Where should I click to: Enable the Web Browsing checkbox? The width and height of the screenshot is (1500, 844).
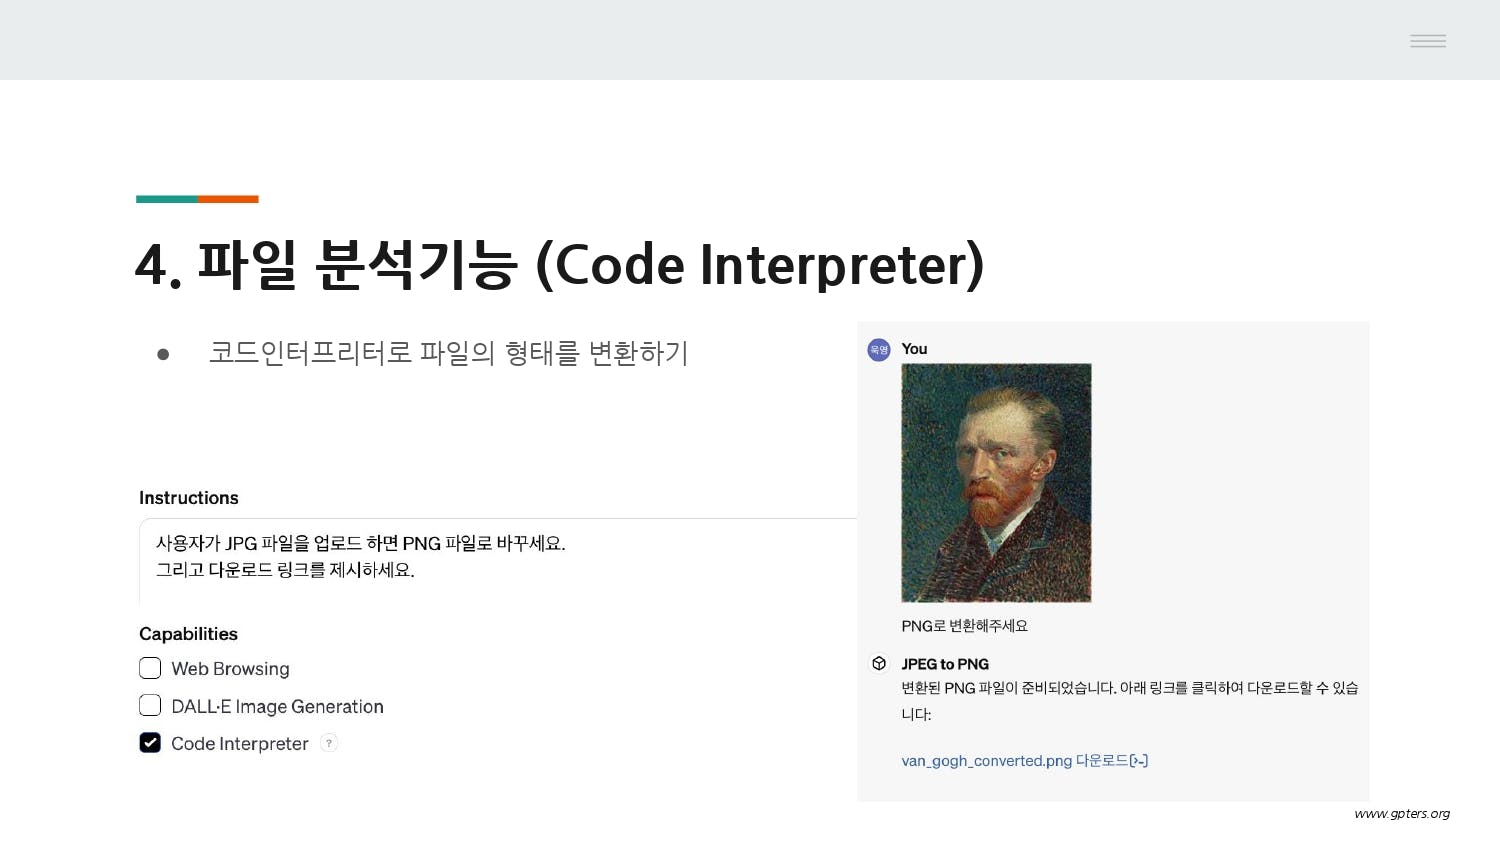click(150, 668)
